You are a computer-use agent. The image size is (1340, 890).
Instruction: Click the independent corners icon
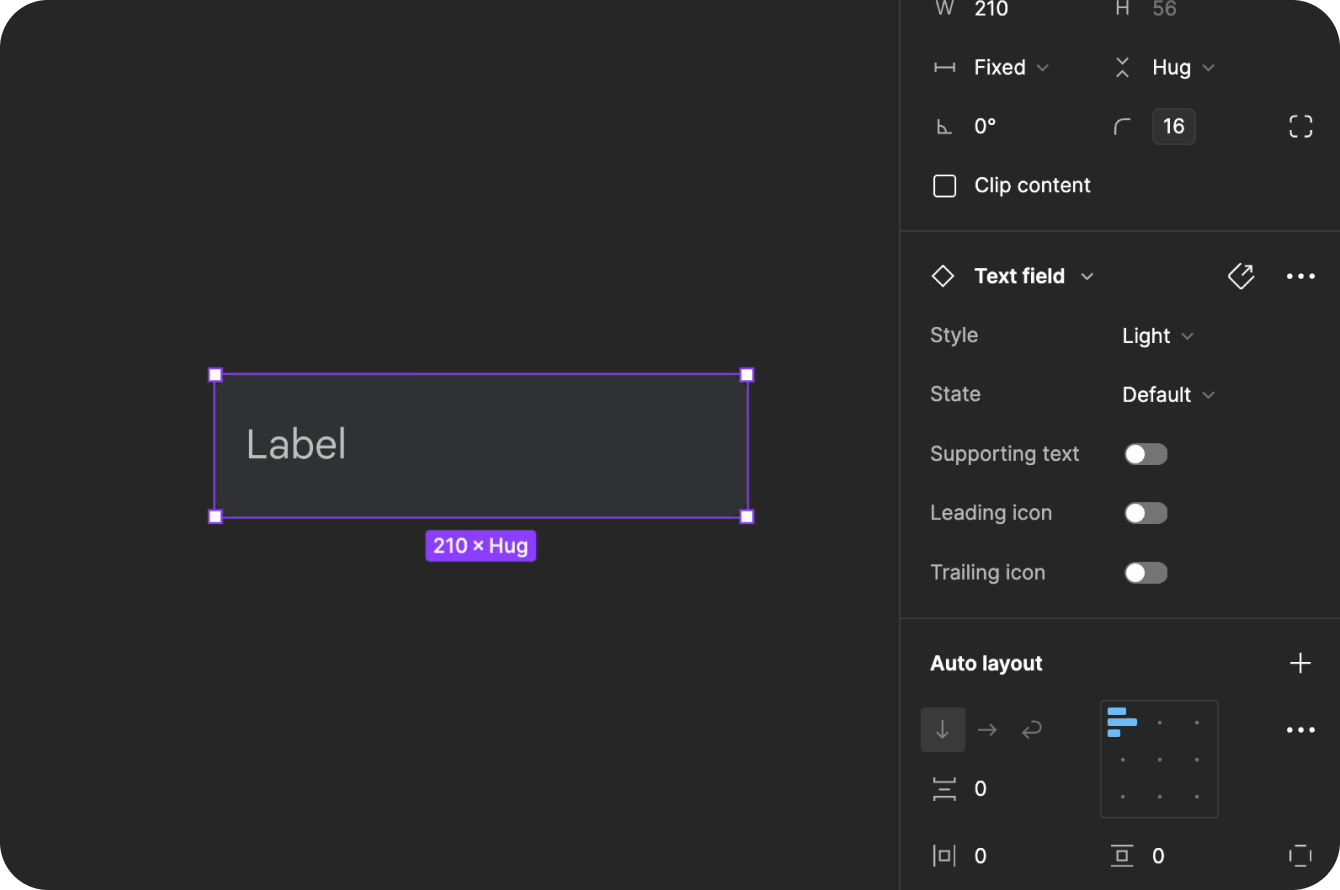pos(1300,126)
